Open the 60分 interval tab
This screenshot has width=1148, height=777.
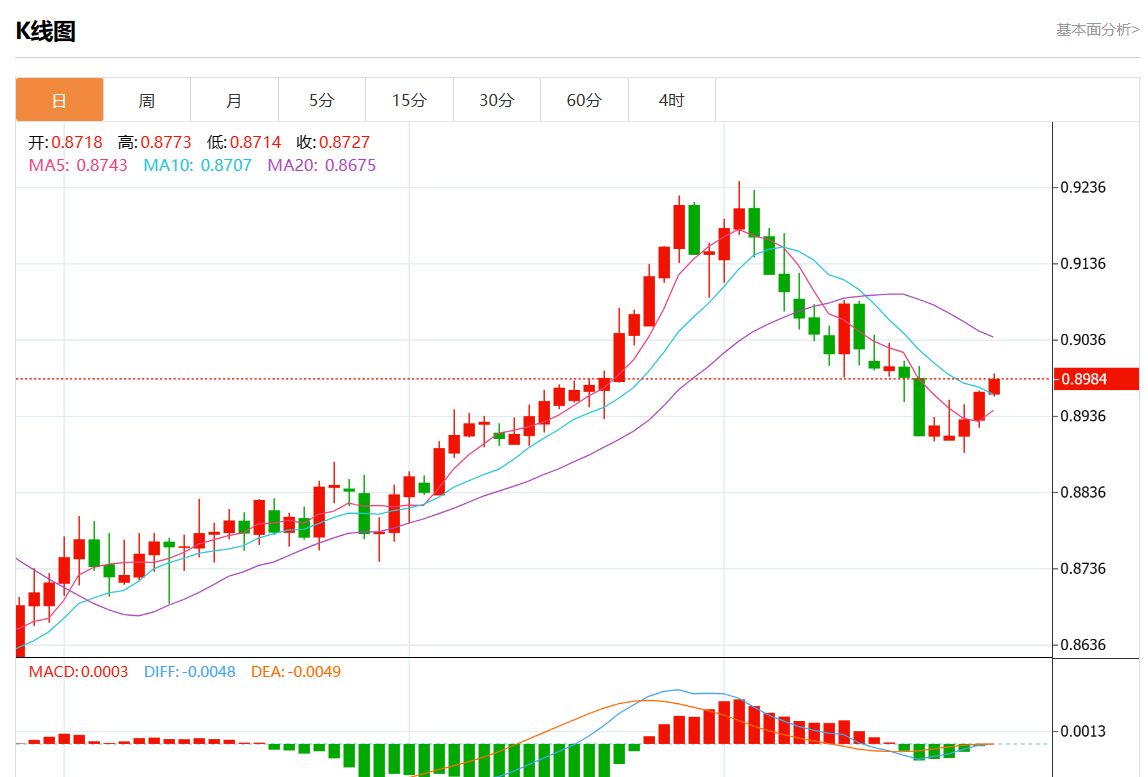coord(584,100)
